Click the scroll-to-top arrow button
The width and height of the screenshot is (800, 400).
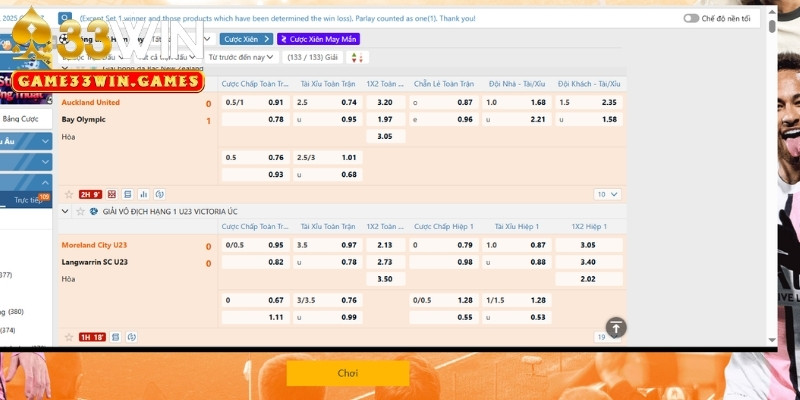point(617,327)
